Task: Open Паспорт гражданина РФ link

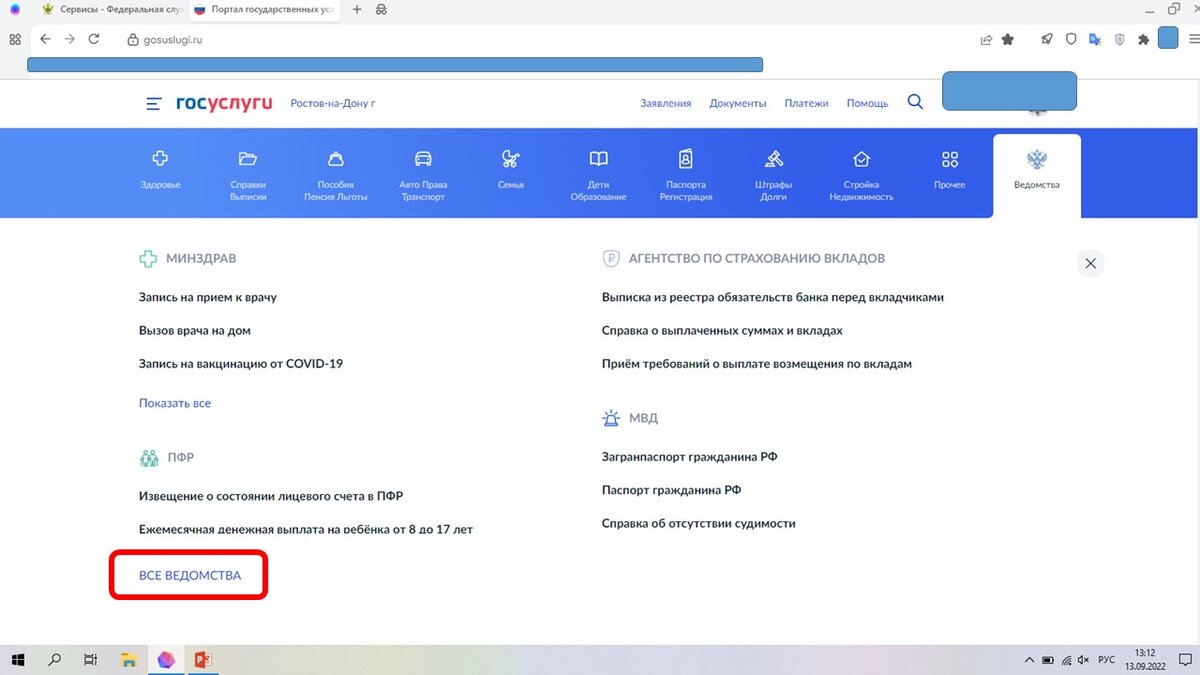Action: tap(672, 490)
